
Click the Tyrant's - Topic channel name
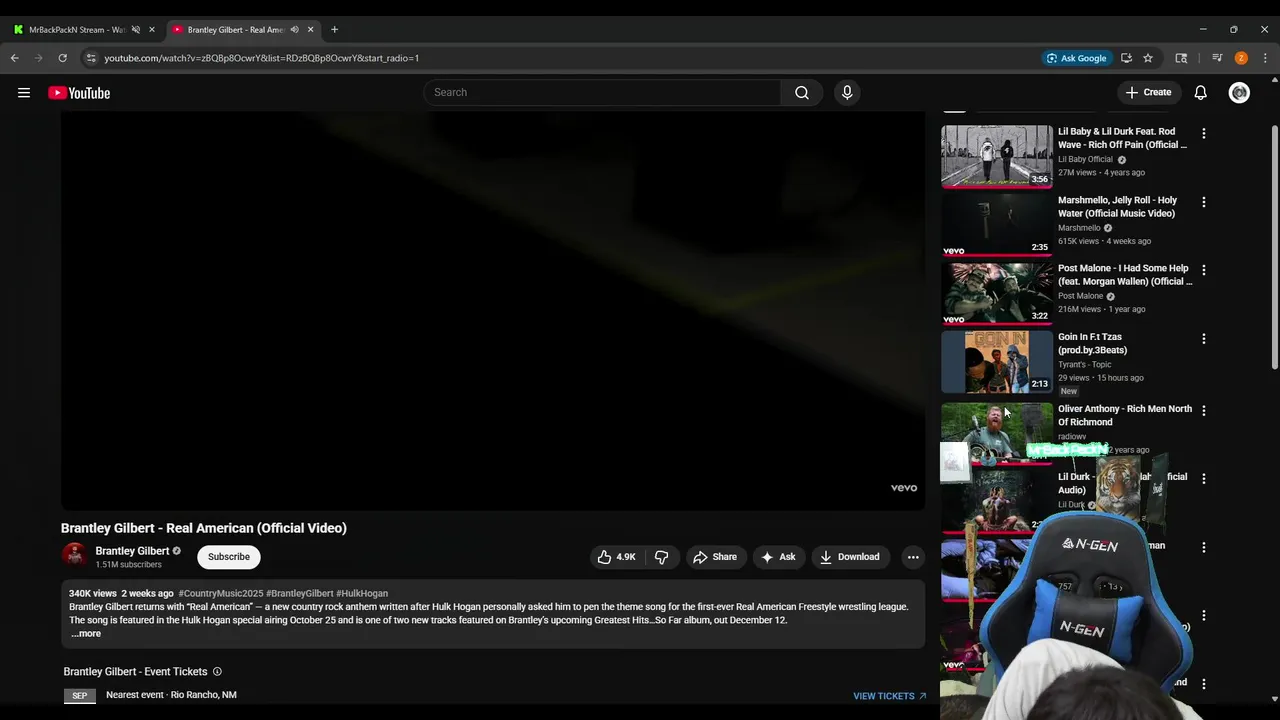click(x=1084, y=364)
